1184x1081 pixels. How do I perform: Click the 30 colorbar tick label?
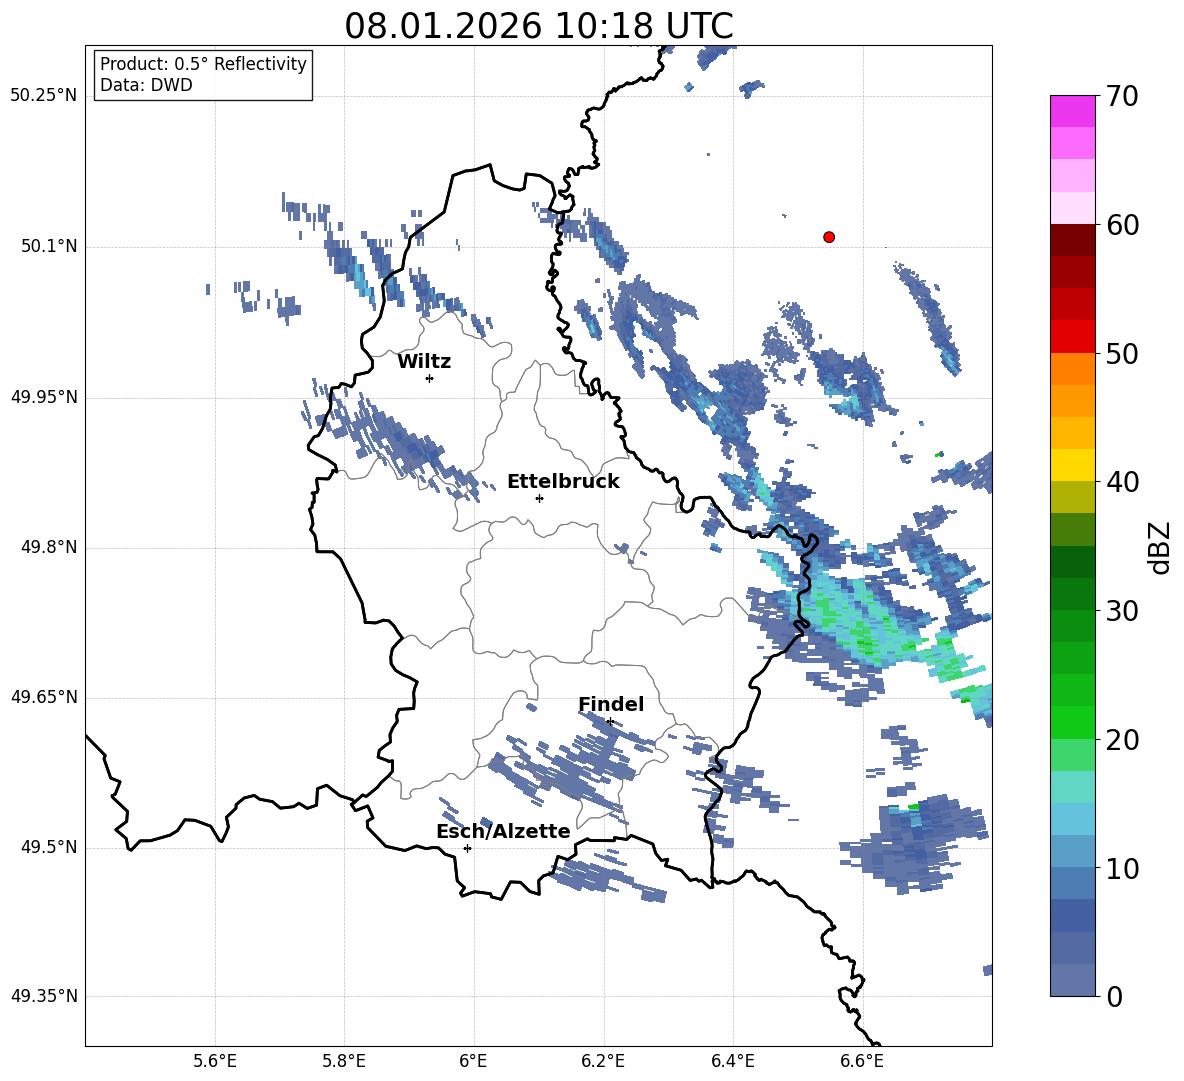[1121, 611]
